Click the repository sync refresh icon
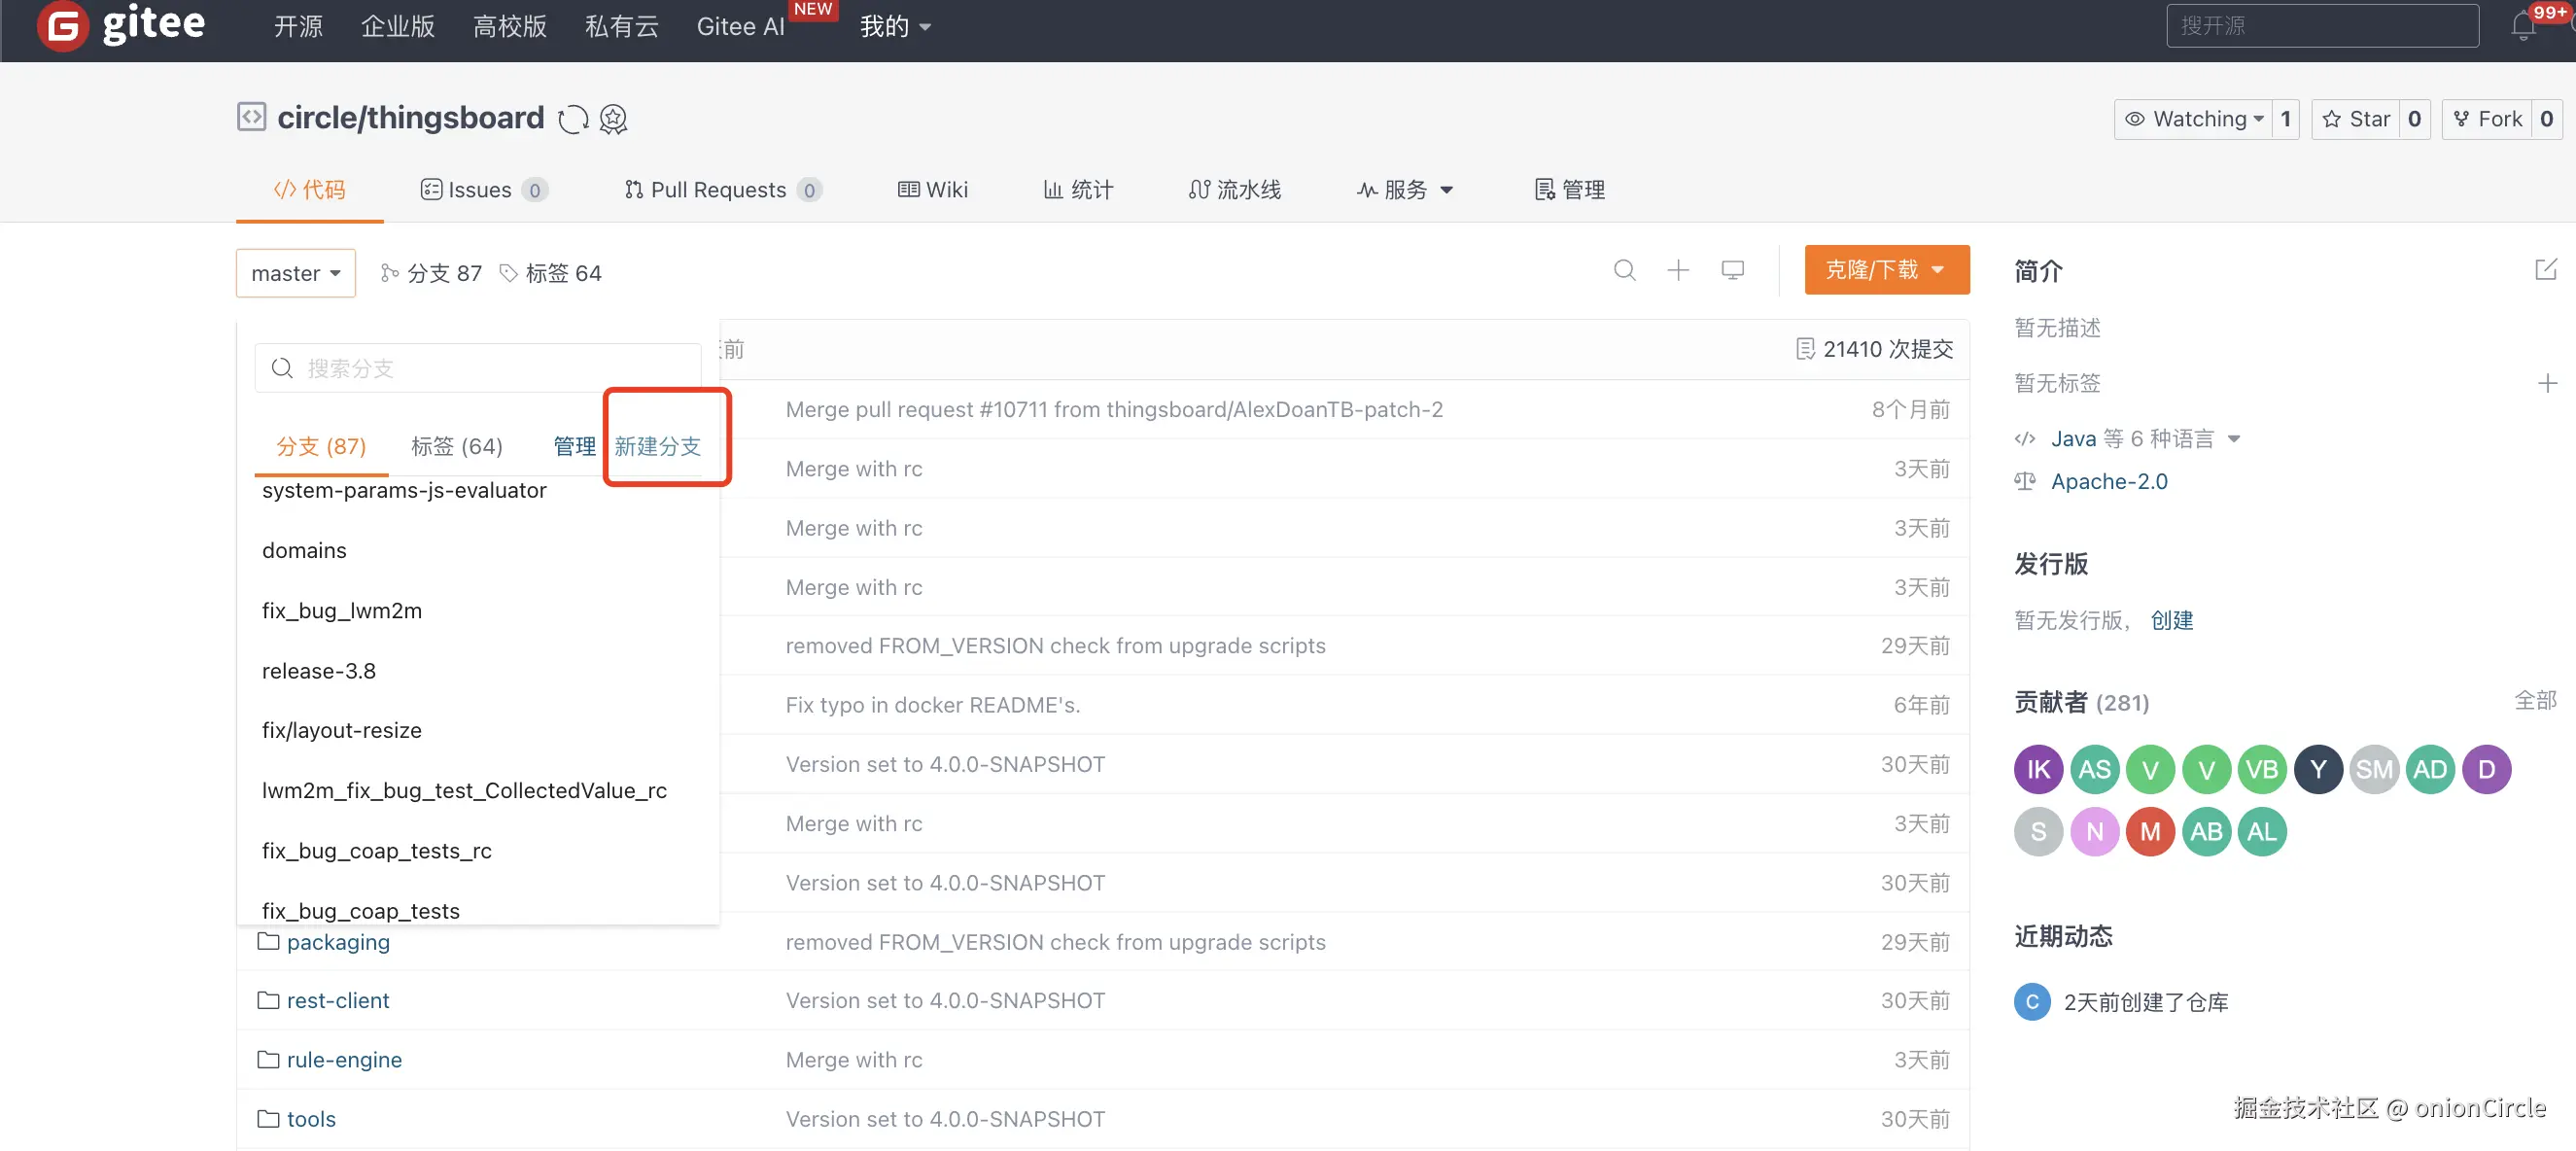The height and width of the screenshot is (1151, 2576). point(573,119)
